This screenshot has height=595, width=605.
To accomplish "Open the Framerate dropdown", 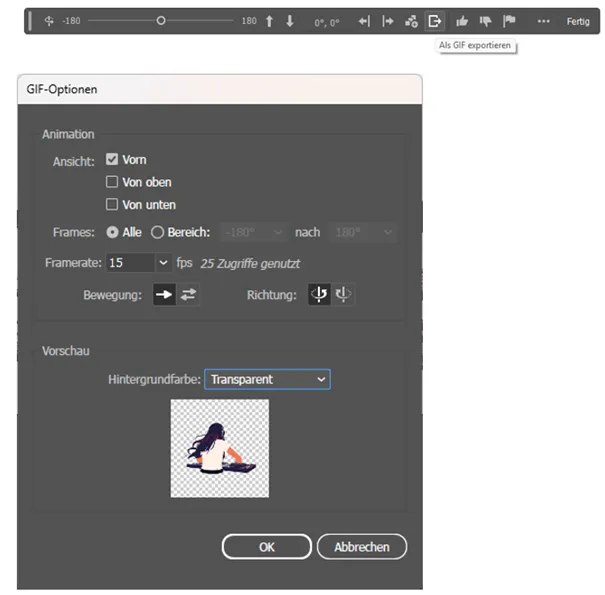I will 164,263.
